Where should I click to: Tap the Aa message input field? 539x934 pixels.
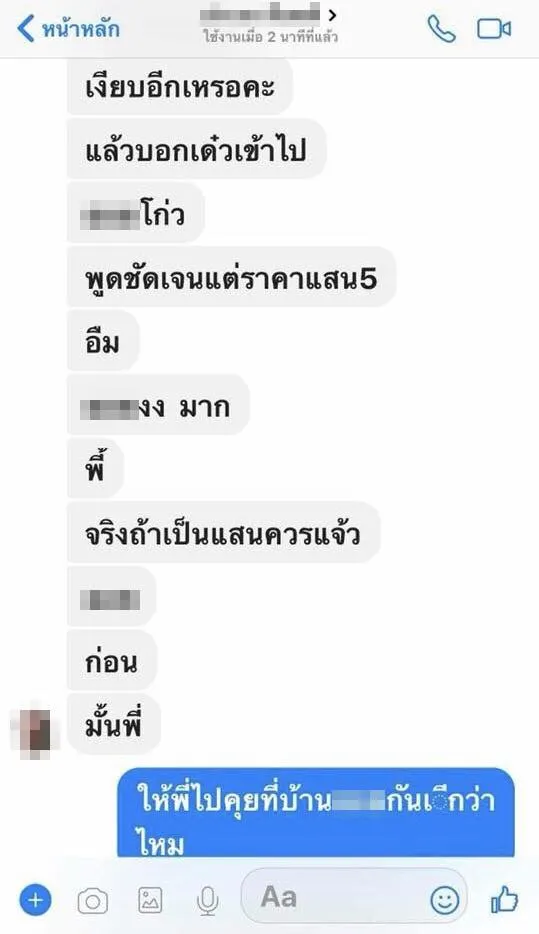point(354,898)
